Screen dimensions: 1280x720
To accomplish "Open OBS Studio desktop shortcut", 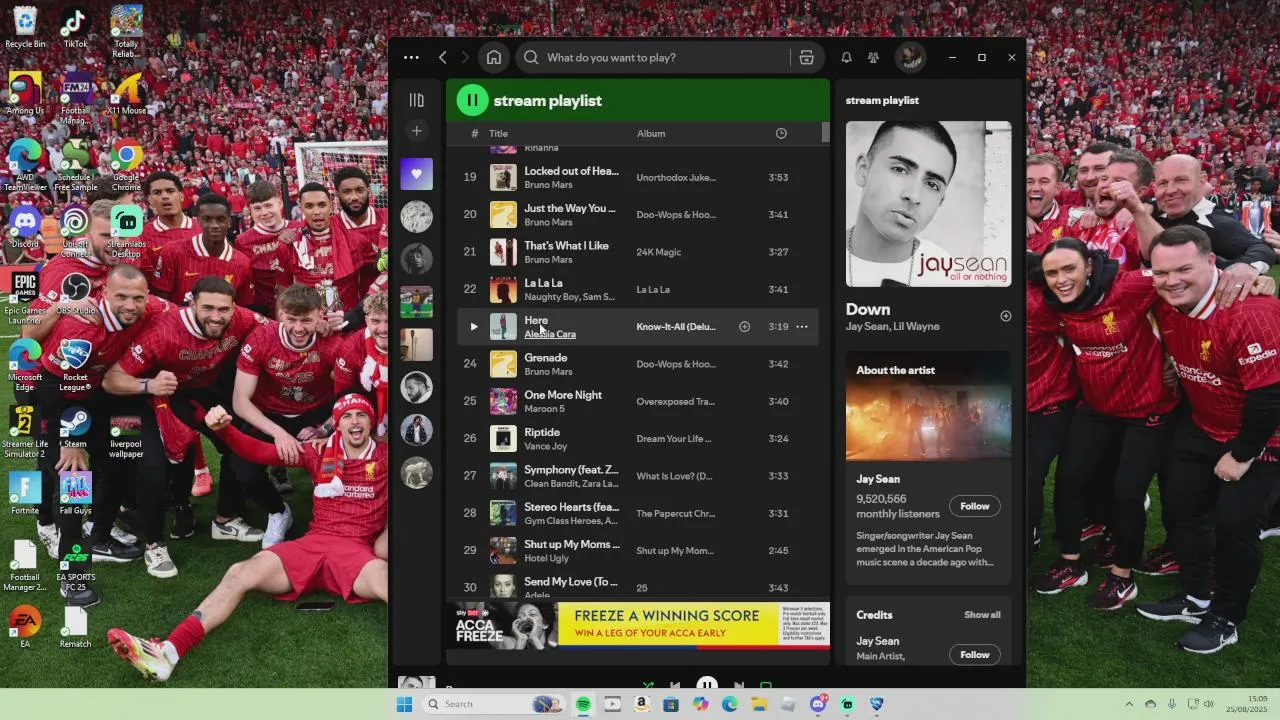I will click(x=75, y=294).
